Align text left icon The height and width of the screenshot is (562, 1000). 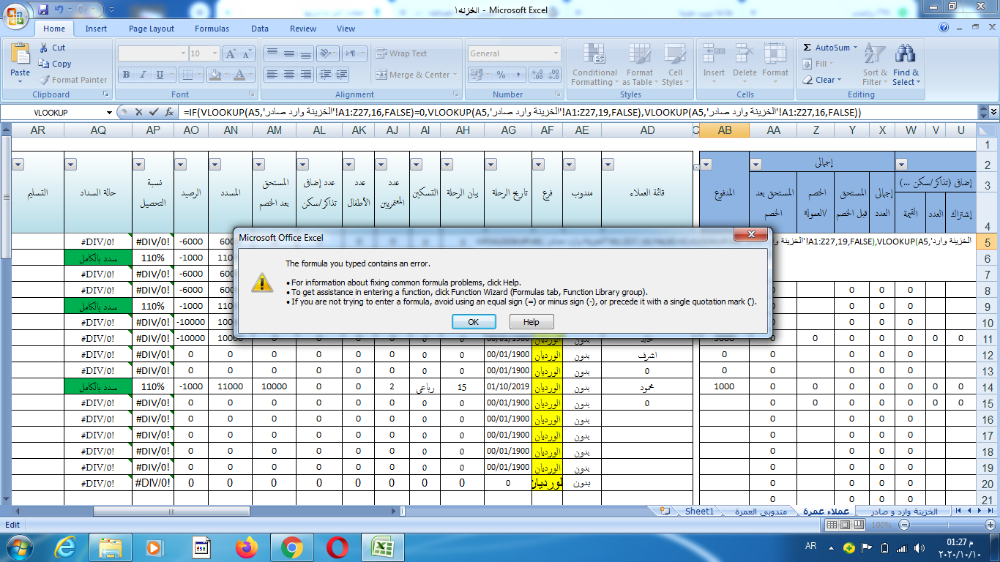click(x=272, y=75)
